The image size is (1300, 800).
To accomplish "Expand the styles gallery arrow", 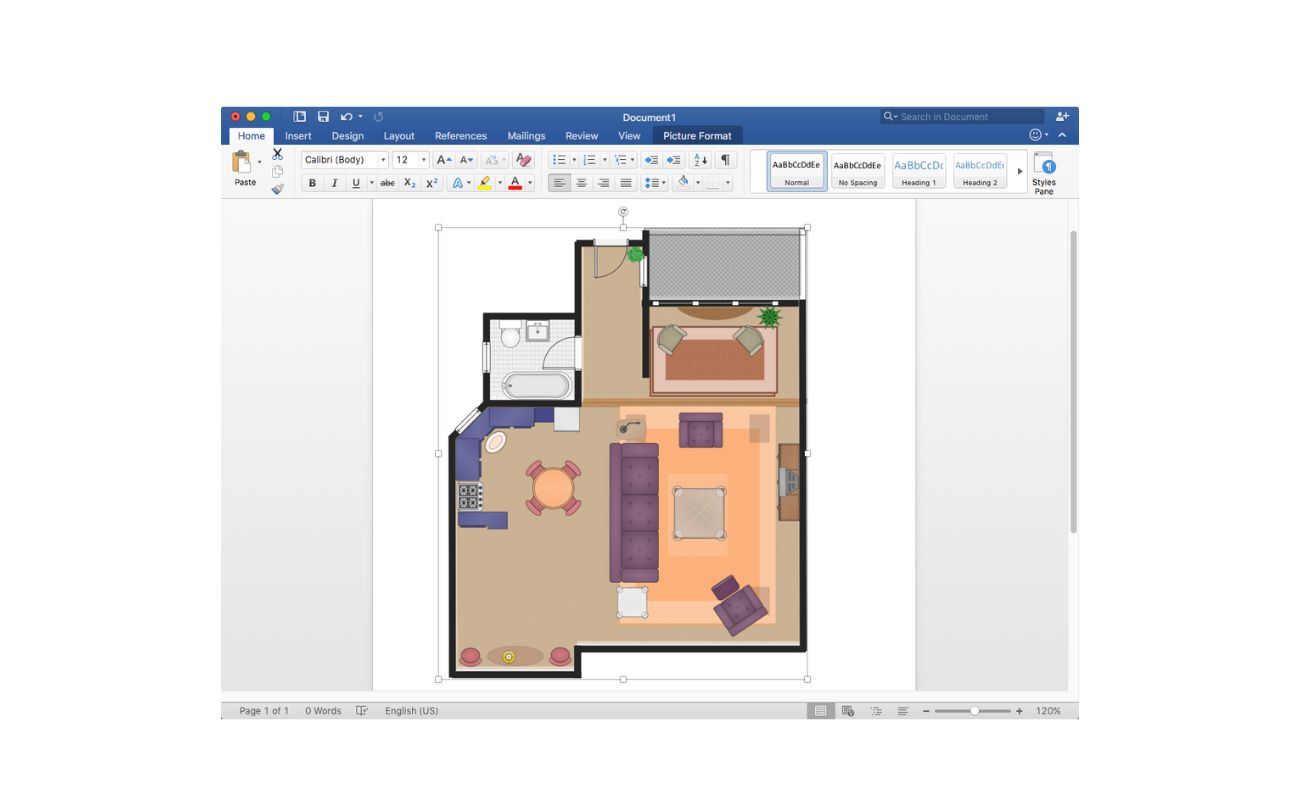I will 1020,171.
